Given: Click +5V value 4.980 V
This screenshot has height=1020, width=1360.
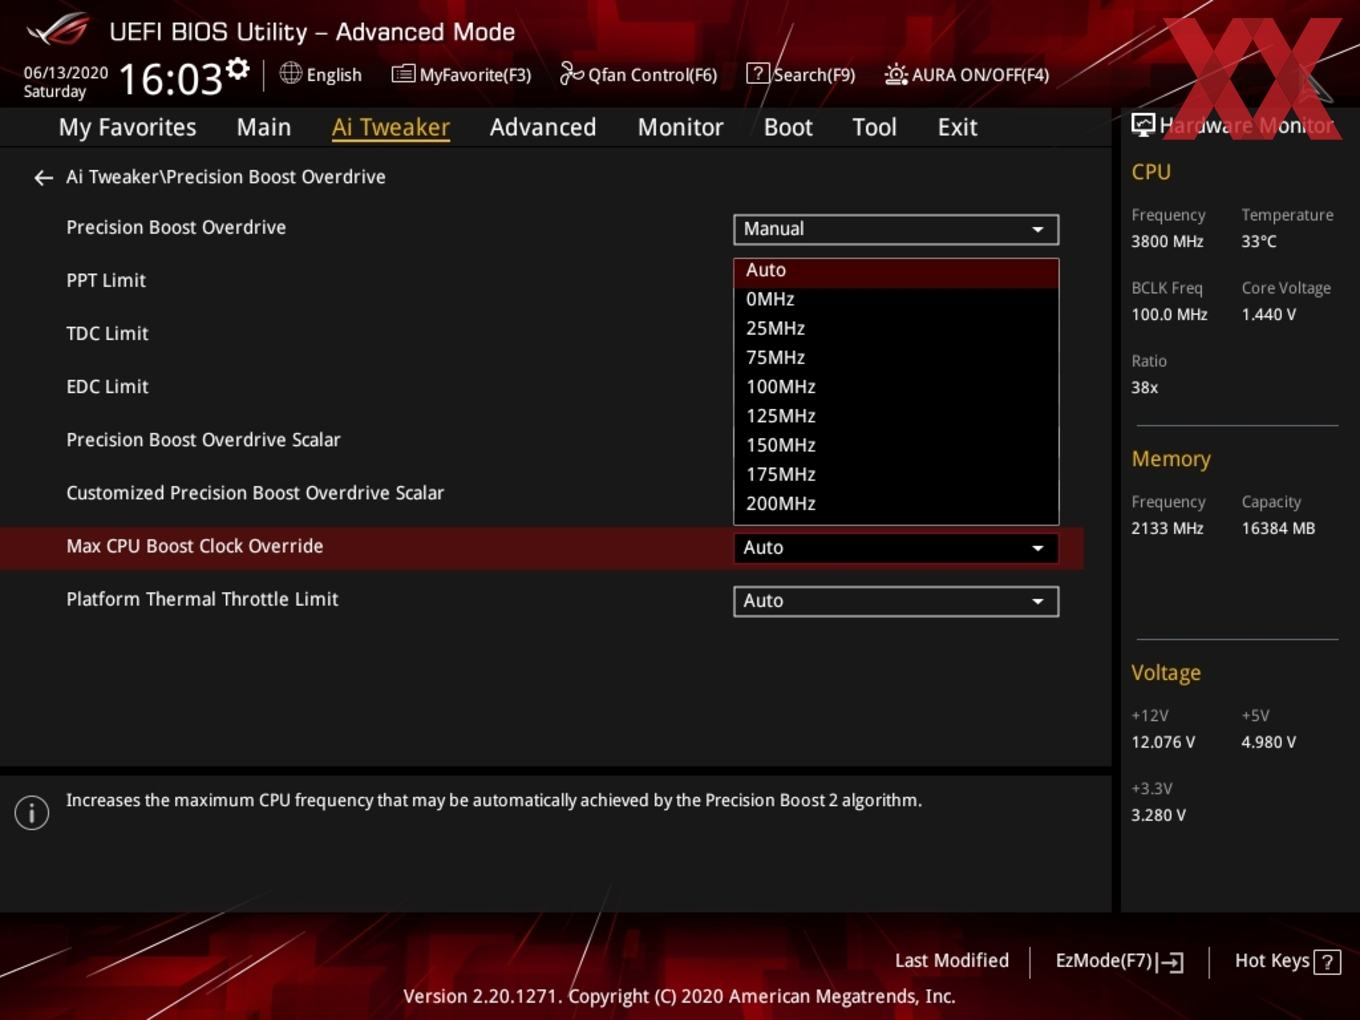Looking at the screenshot, I should [1268, 743].
